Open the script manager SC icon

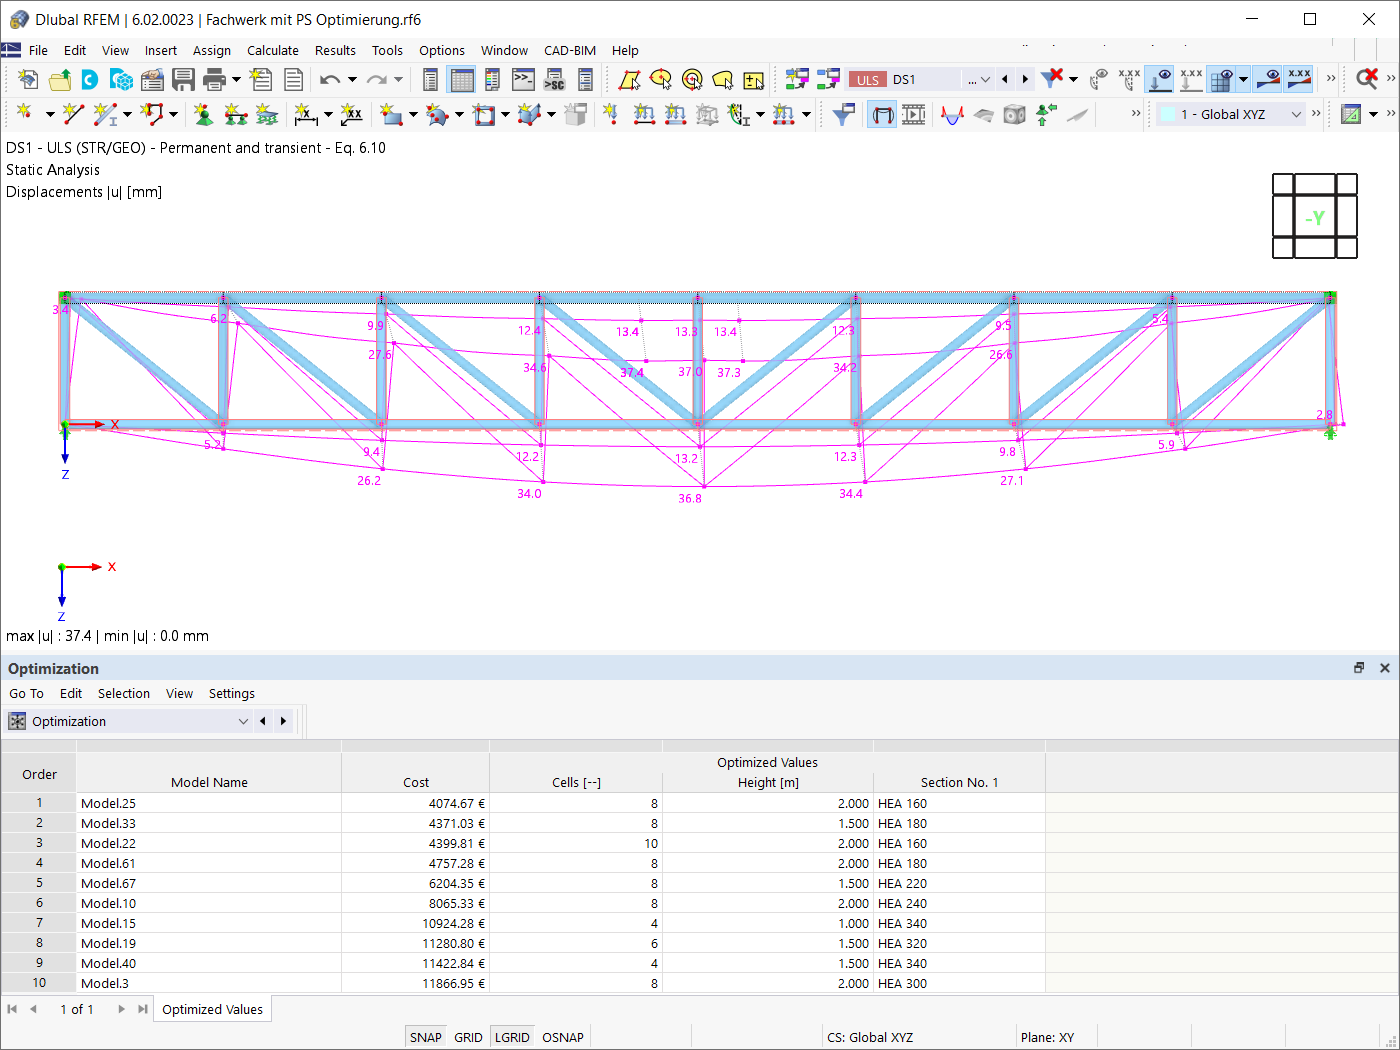554,80
